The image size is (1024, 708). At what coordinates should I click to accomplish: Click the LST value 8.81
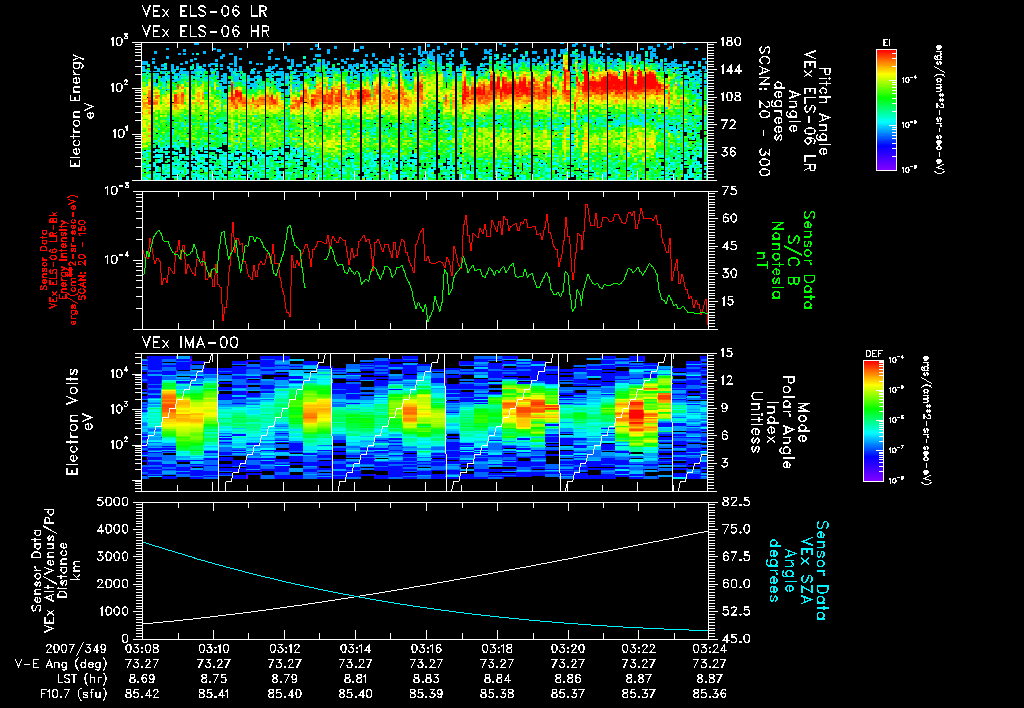355,680
